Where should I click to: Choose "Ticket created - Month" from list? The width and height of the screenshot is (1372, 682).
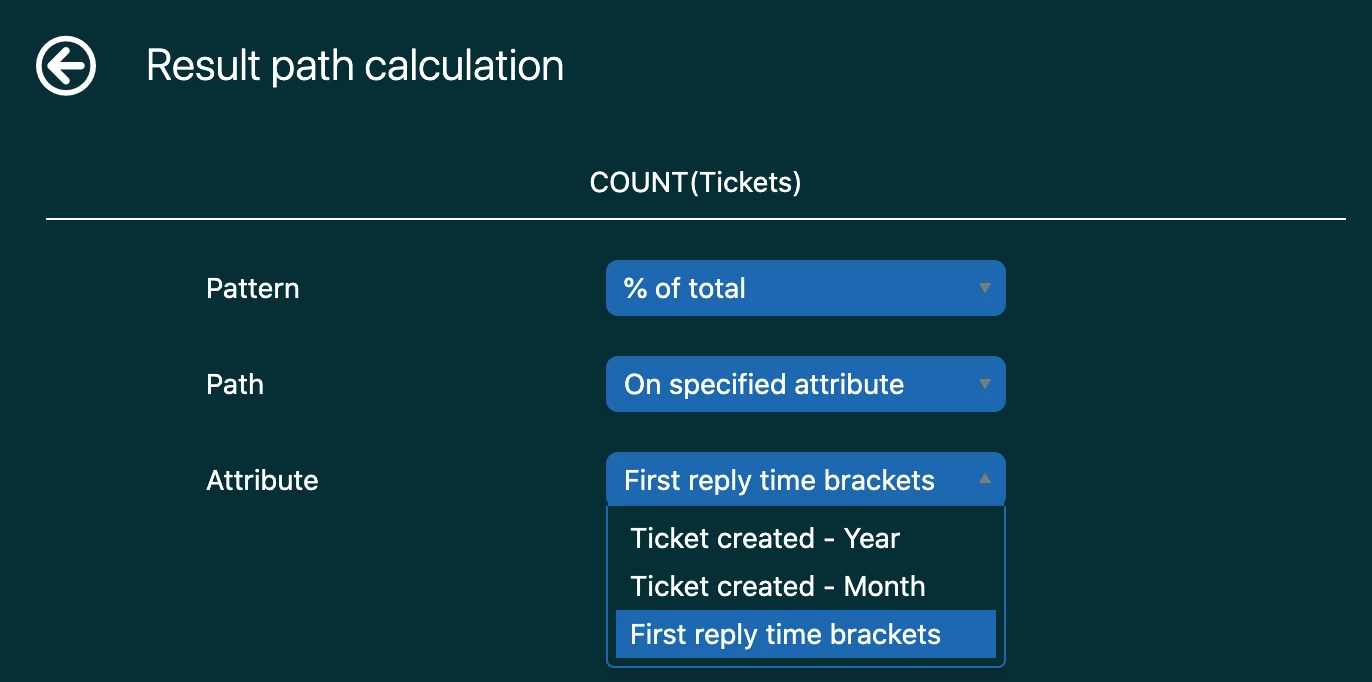(x=777, y=586)
